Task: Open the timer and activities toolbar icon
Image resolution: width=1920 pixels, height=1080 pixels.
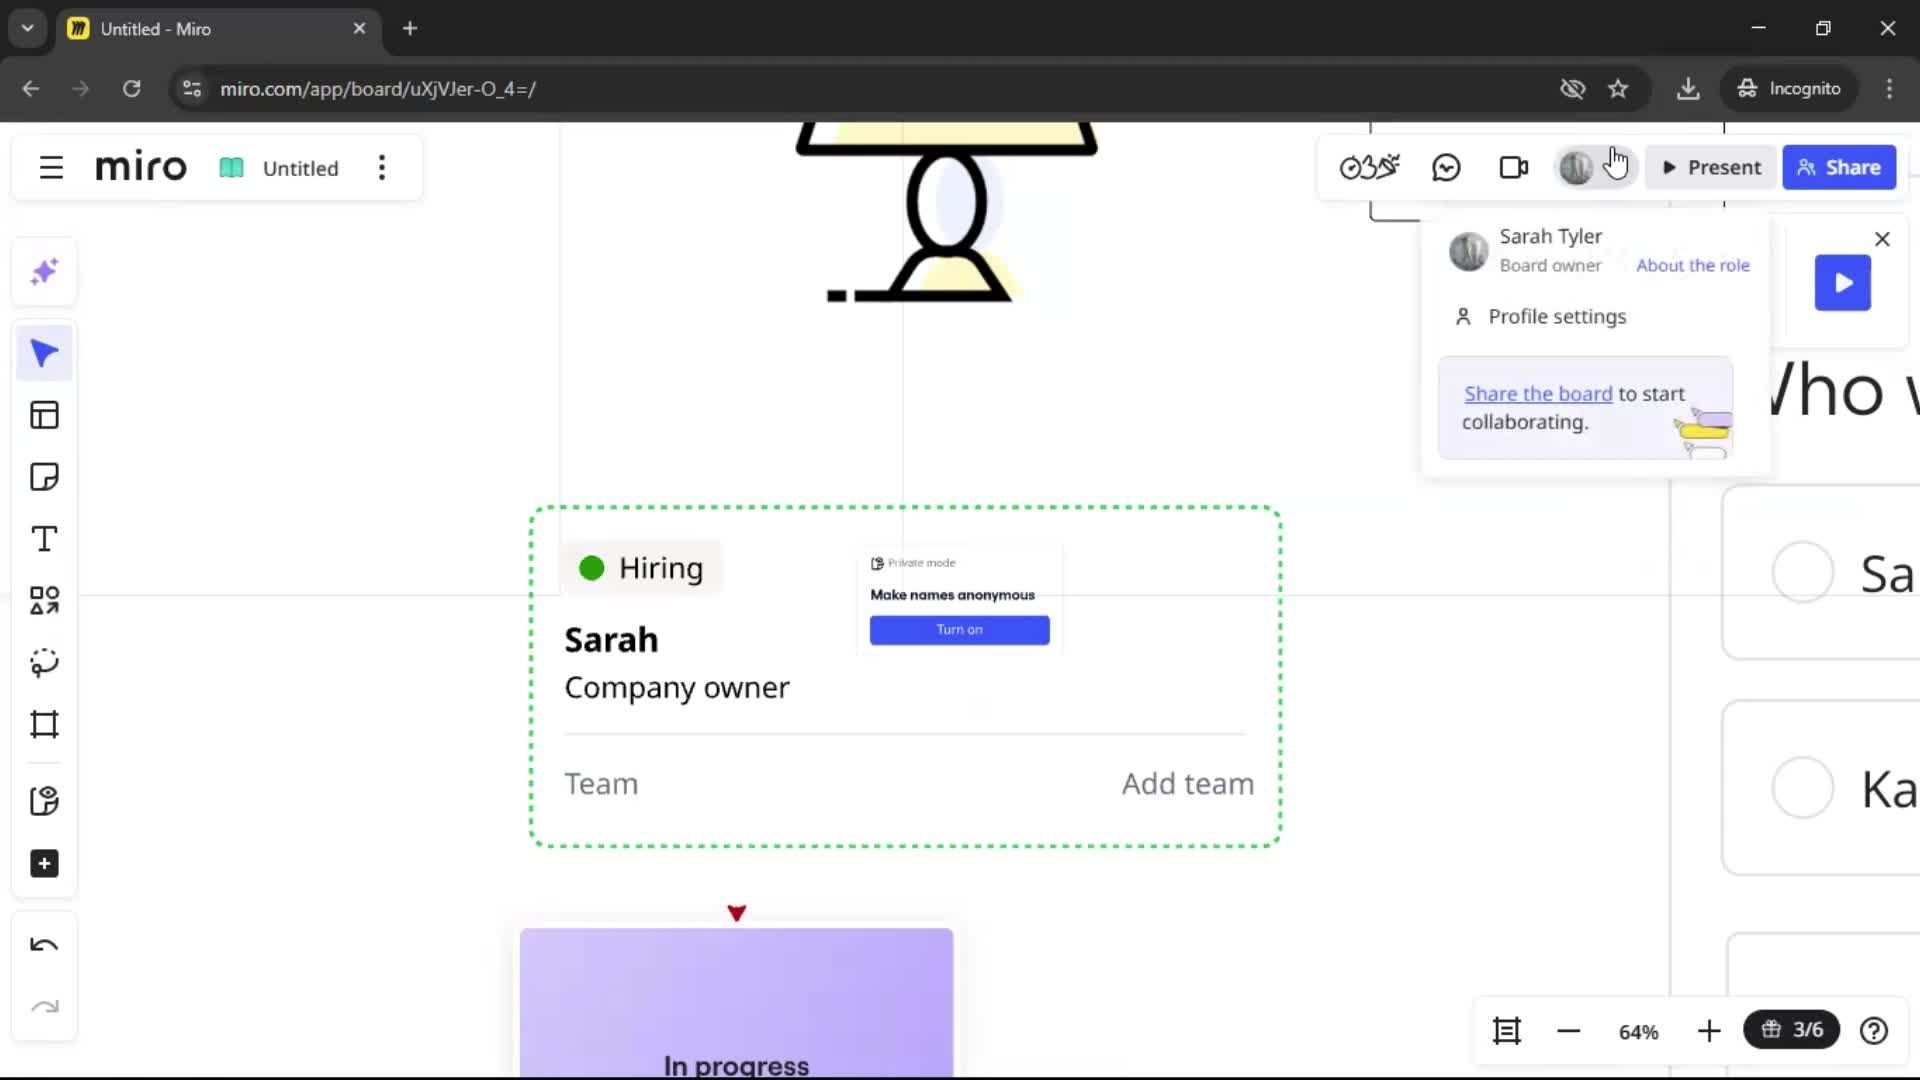Action: point(1369,167)
